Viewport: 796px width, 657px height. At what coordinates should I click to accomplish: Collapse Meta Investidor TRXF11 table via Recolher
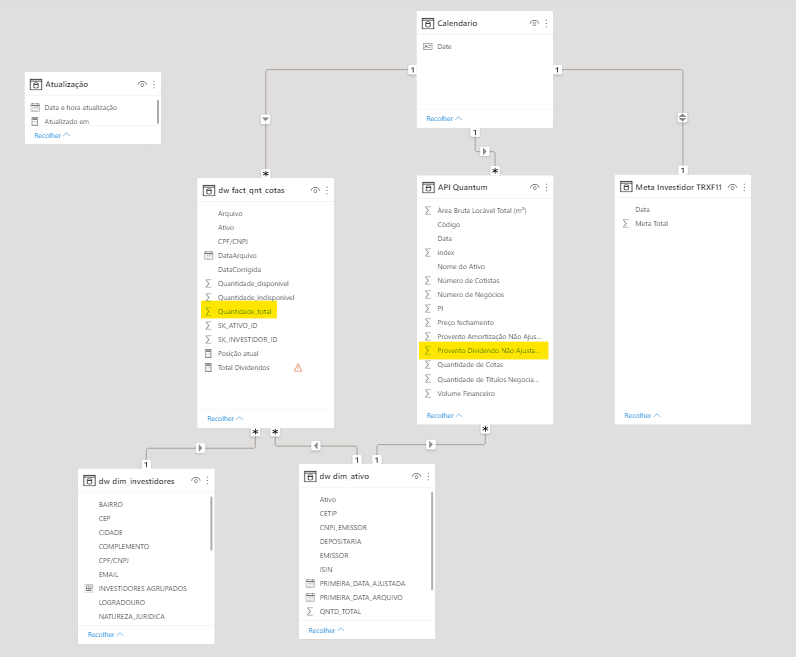coord(643,415)
